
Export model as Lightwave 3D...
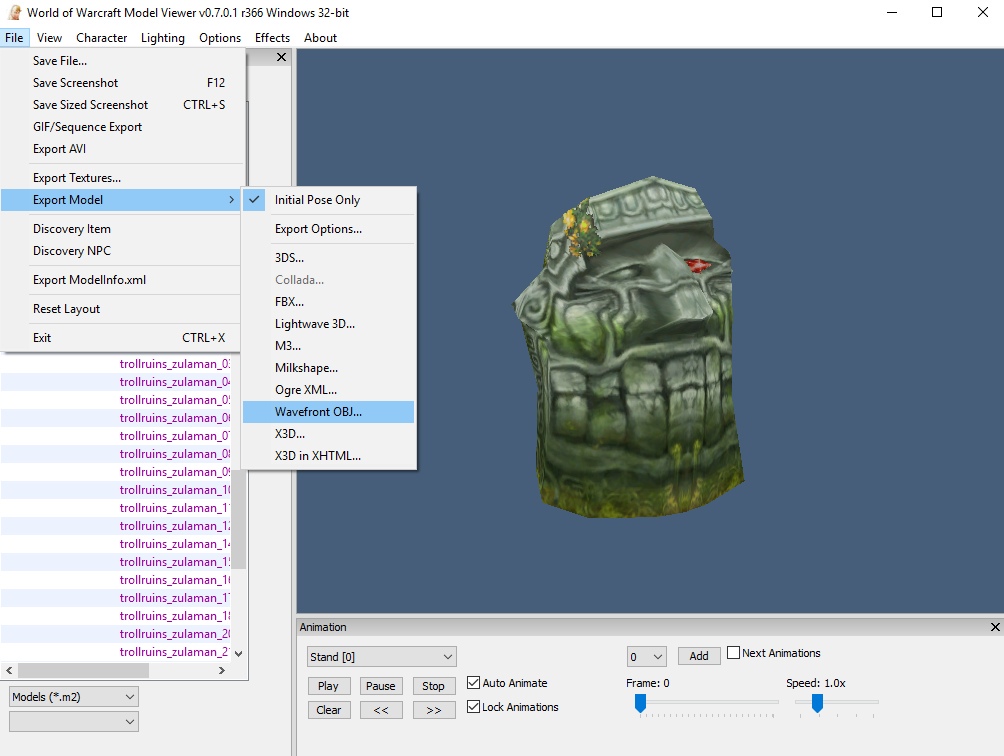[x=329, y=323]
